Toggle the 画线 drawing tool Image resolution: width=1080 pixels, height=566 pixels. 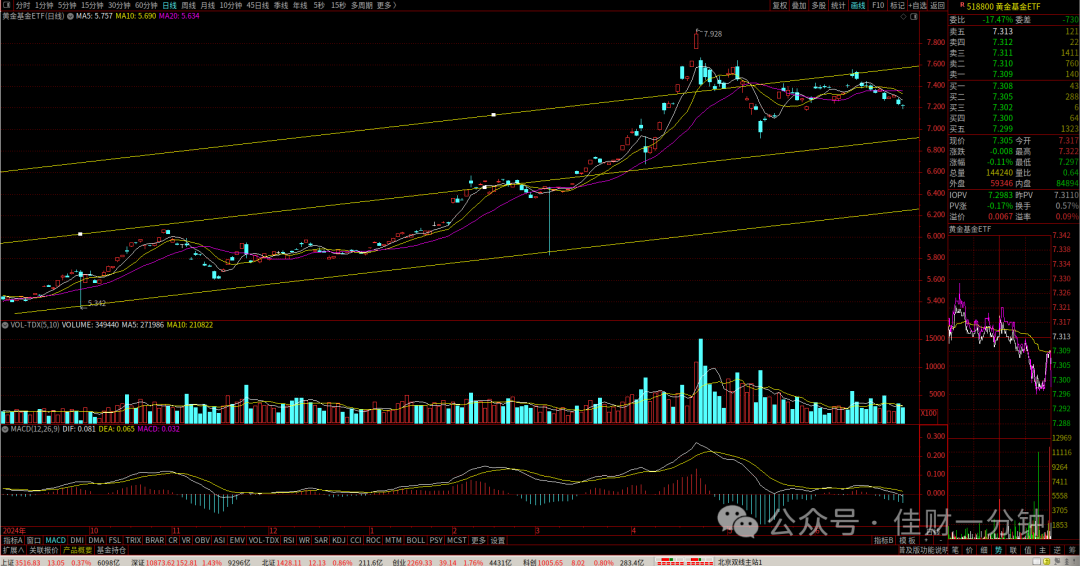pyautogui.click(x=858, y=6)
